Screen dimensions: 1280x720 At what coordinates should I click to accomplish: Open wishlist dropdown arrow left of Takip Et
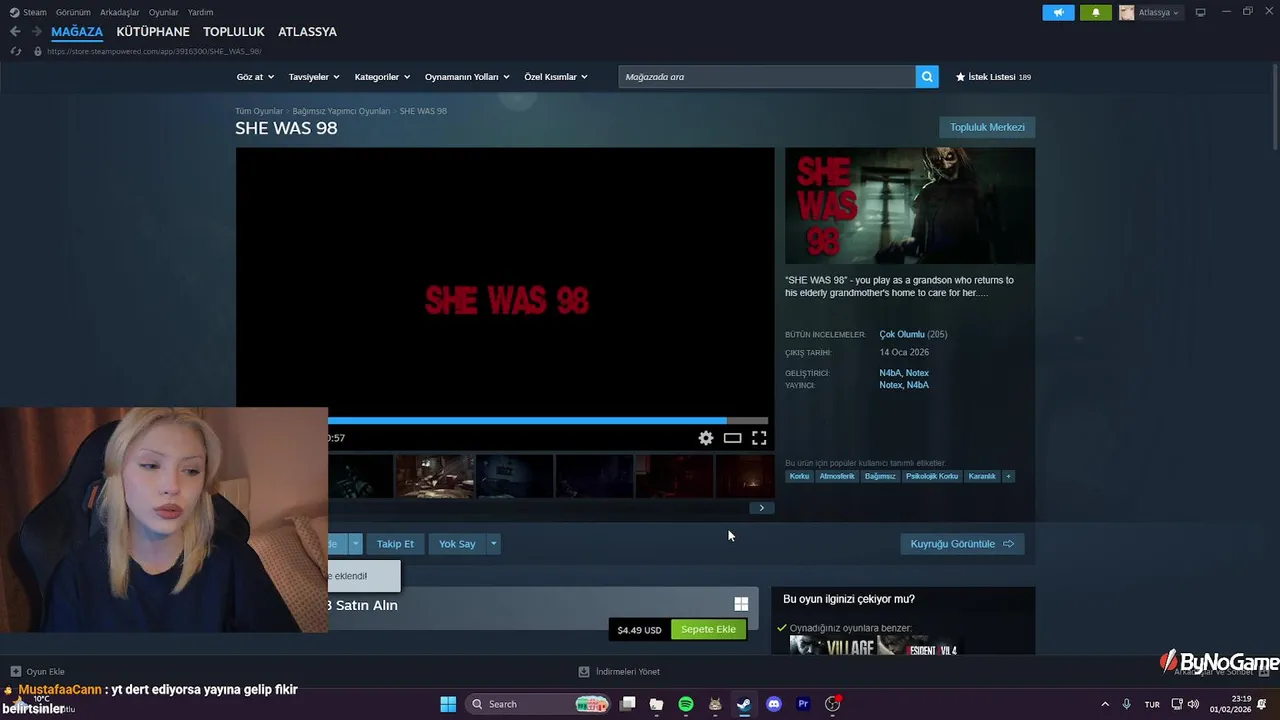pyautogui.click(x=355, y=544)
